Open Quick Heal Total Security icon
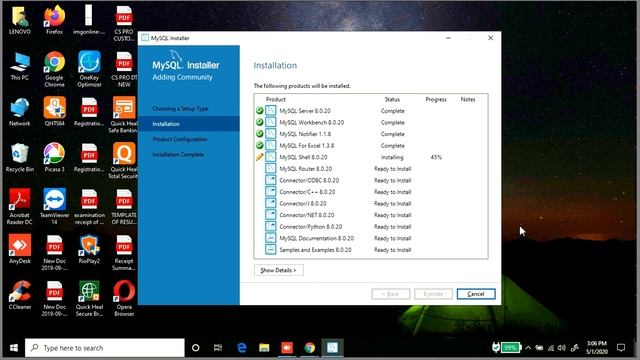This screenshot has height=360, width=640. pos(124,160)
